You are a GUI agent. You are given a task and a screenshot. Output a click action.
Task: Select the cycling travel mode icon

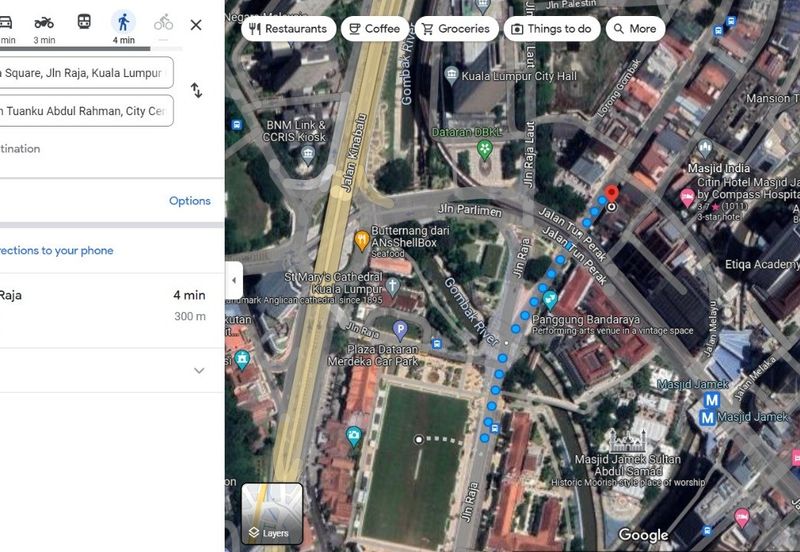pos(163,23)
